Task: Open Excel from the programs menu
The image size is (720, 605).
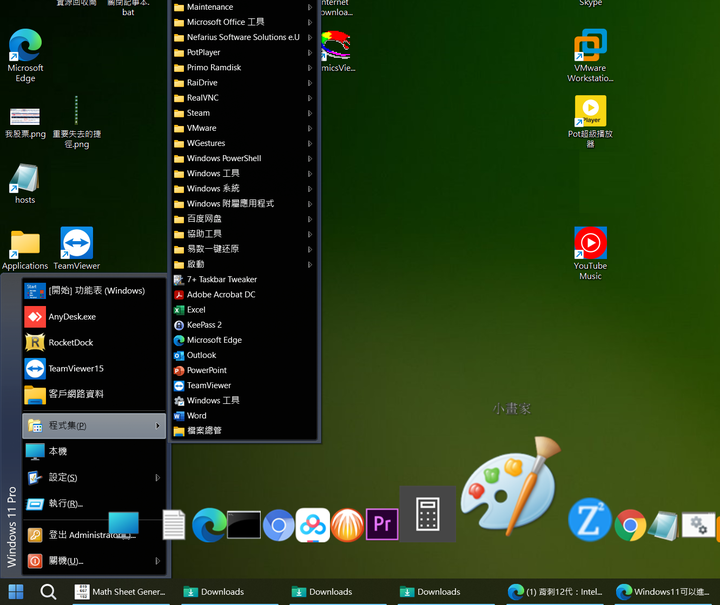Action: click(243, 310)
